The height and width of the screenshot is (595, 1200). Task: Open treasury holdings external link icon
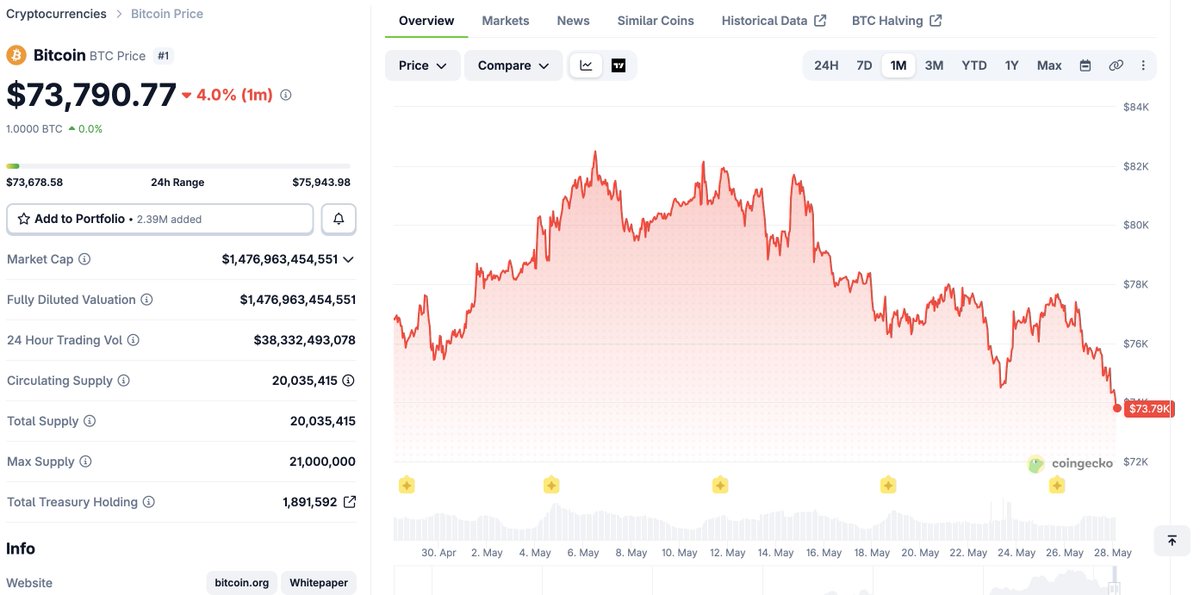[x=349, y=502]
